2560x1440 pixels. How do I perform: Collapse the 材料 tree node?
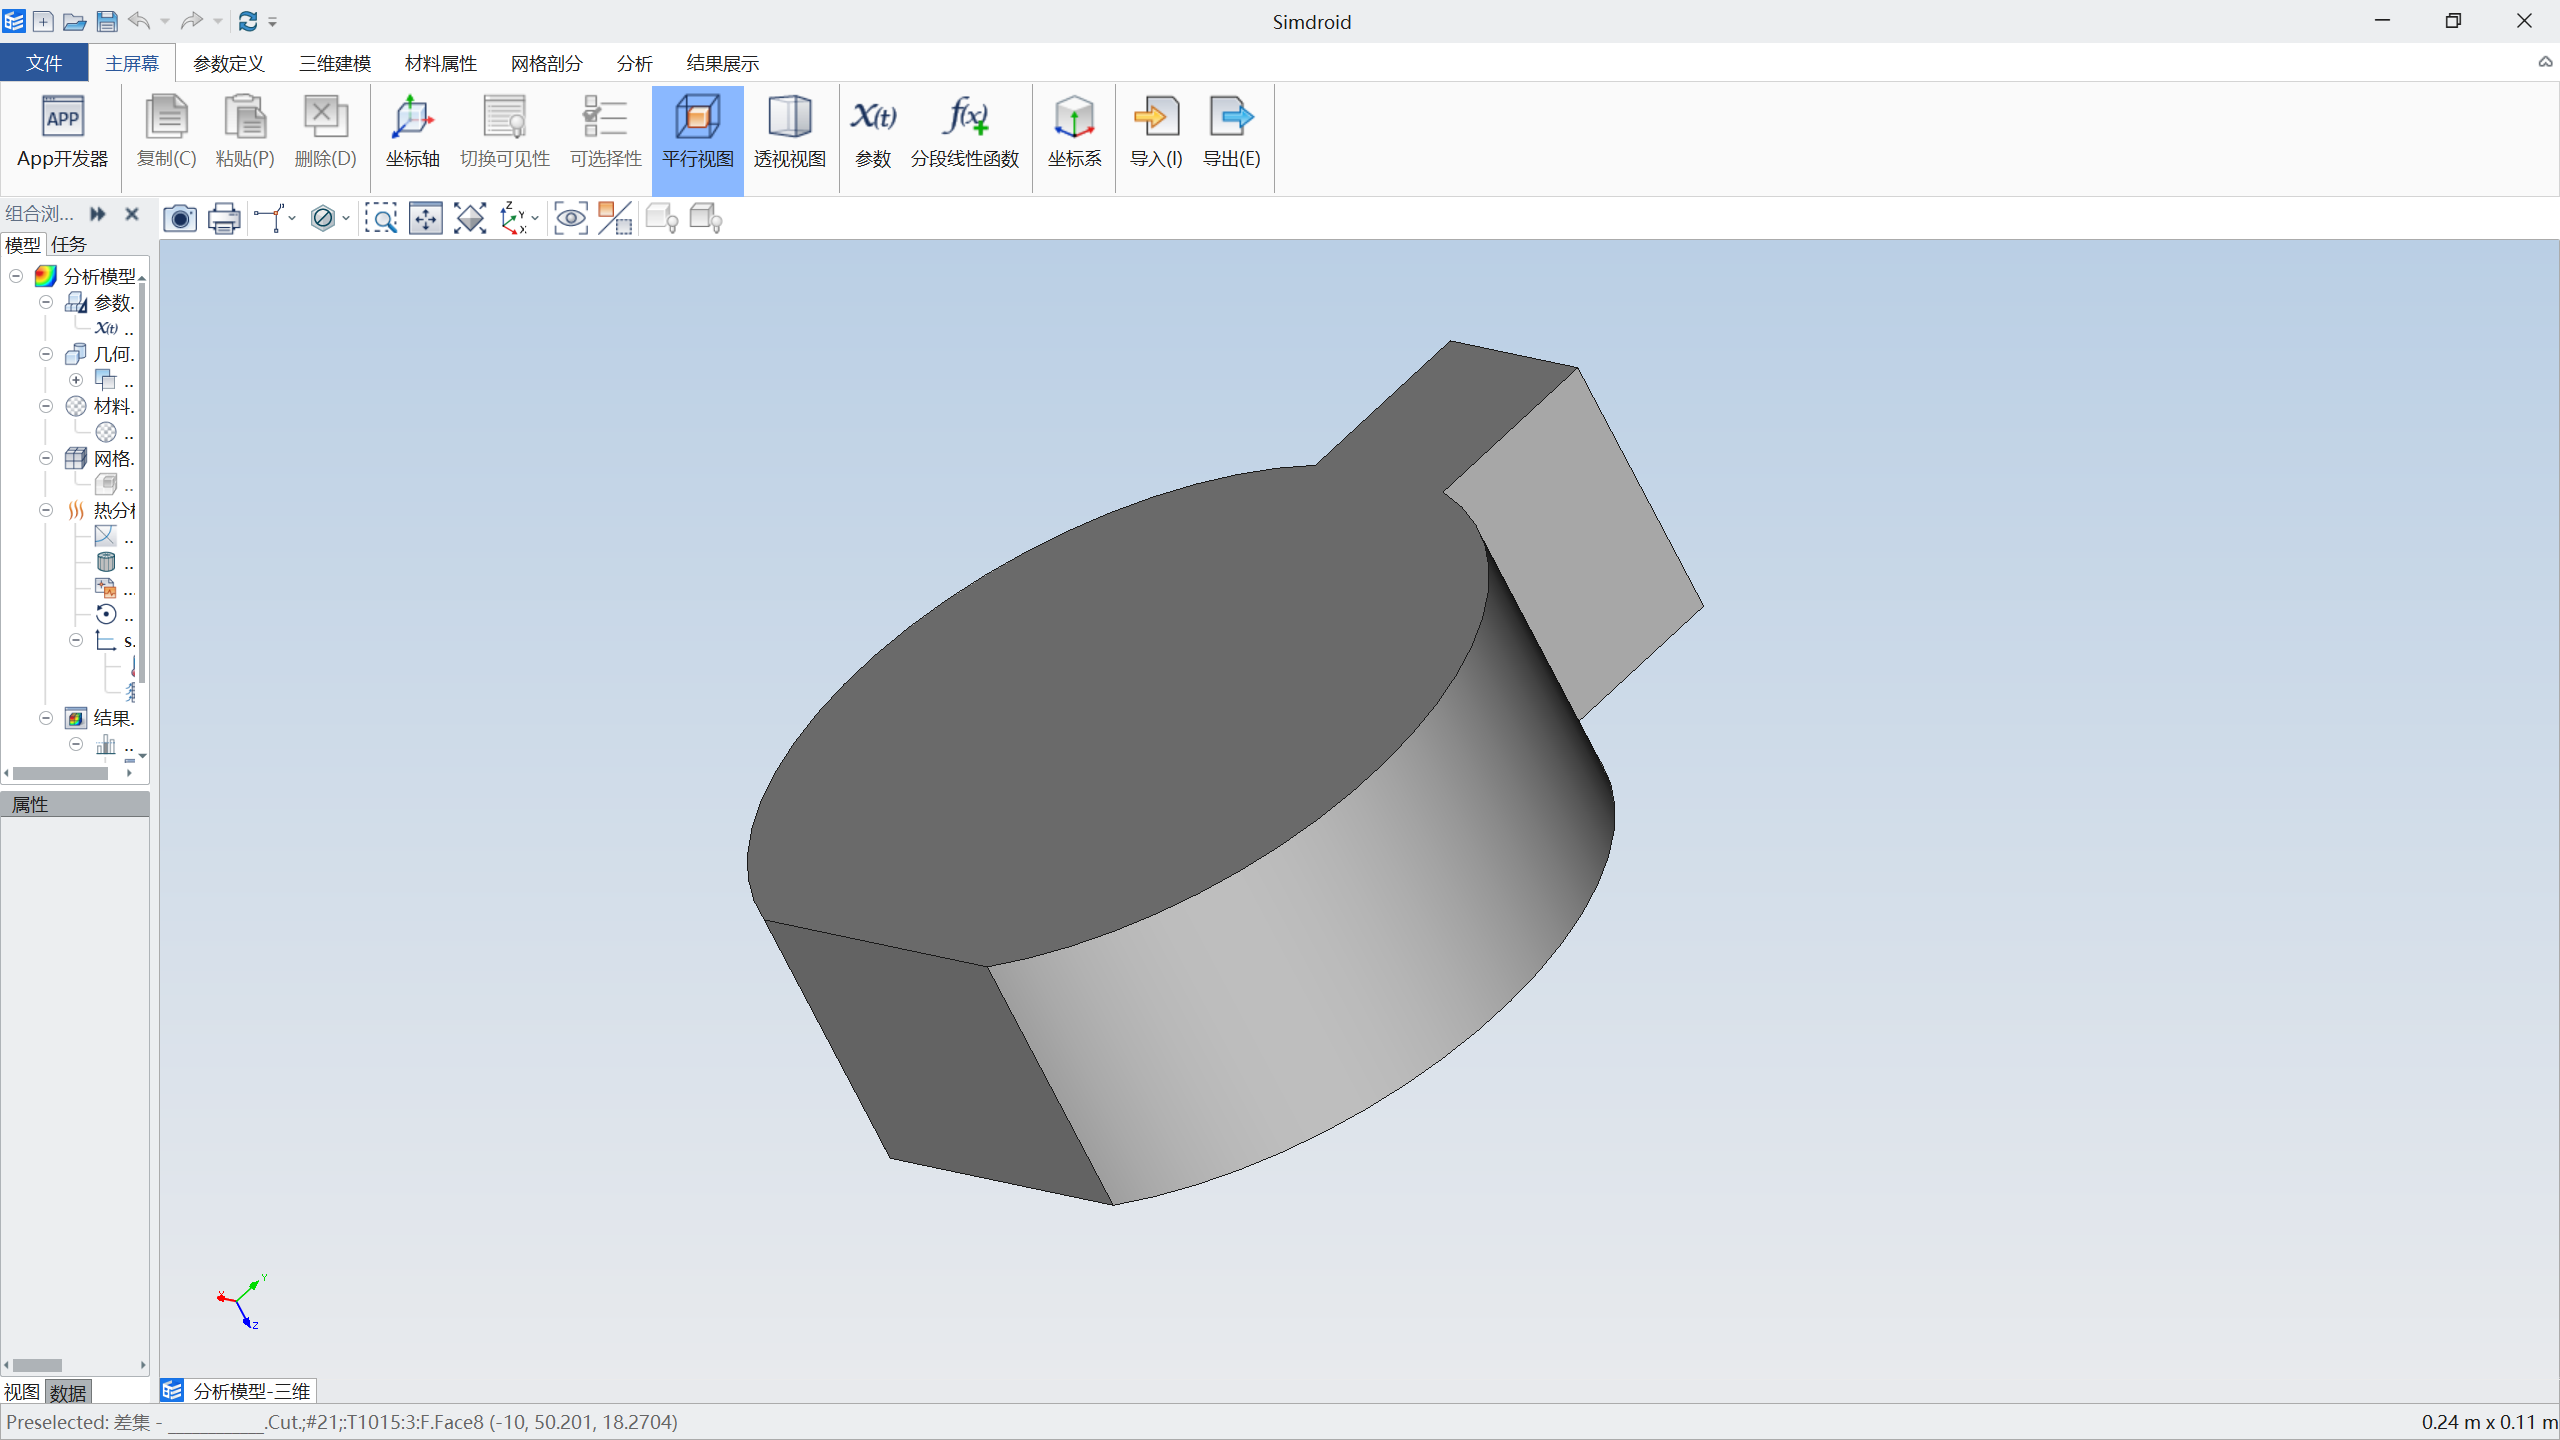pyautogui.click(x=46, y=406)
